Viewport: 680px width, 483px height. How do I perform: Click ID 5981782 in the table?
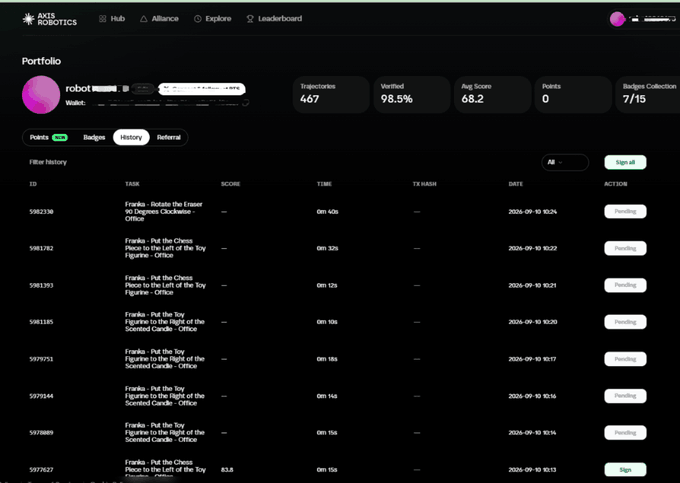(41, 248)
